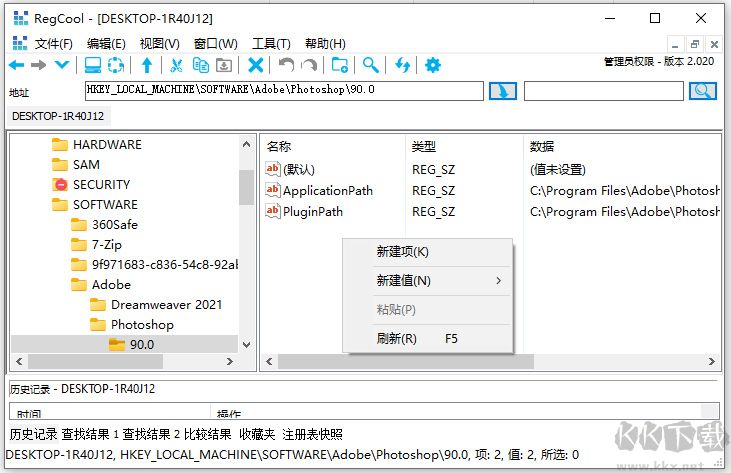Click the dashed circular snapshot toolbar icon
This screenshot has width=731, height=473.
116,65
